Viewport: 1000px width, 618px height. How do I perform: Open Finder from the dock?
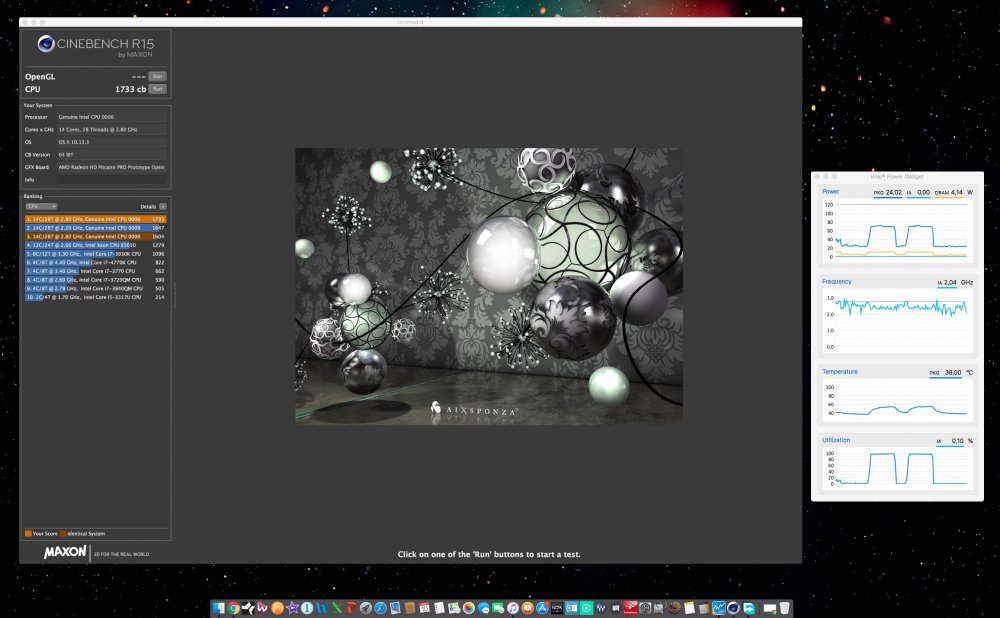point(219,608)
